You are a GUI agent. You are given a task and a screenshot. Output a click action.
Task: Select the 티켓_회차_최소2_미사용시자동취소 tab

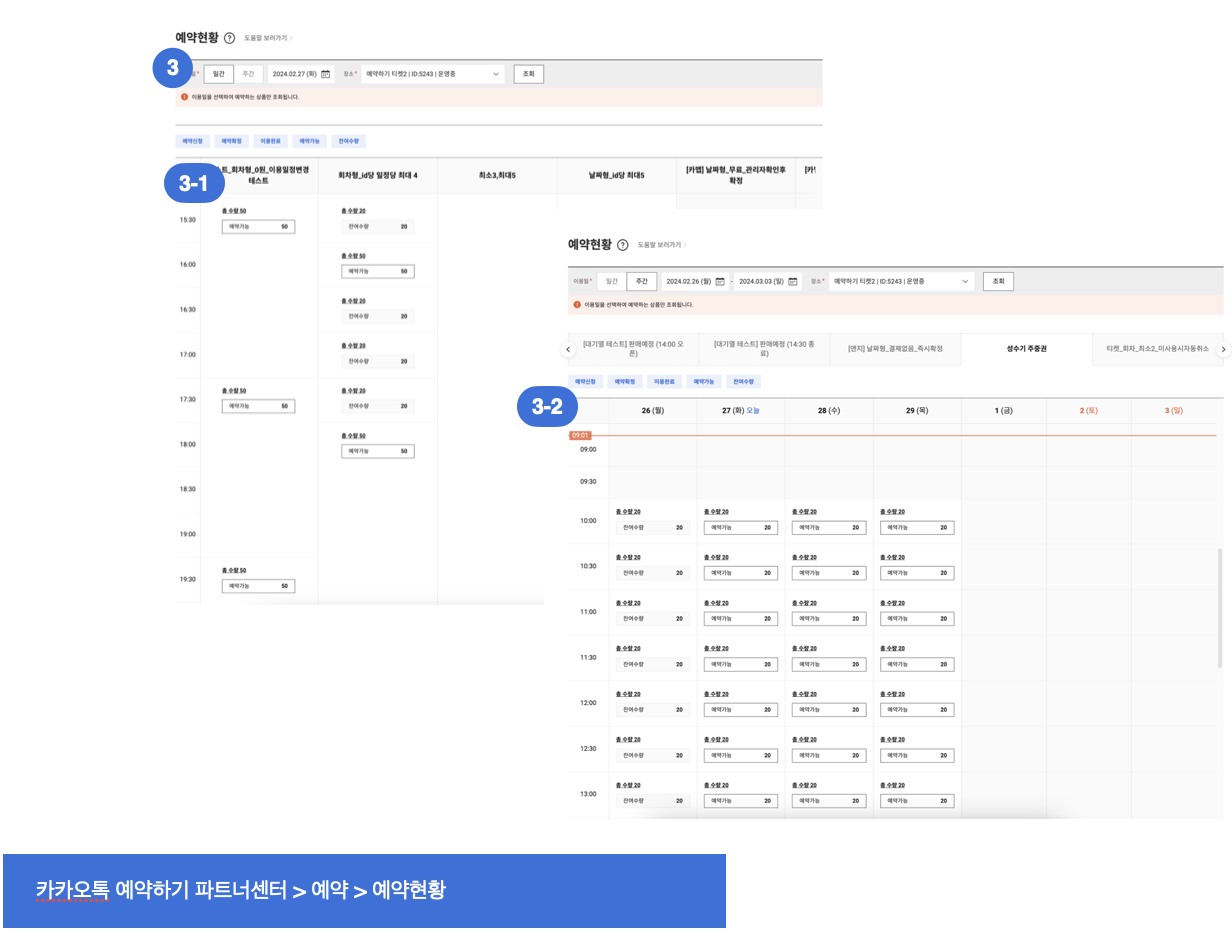[x=1156, y=349]
